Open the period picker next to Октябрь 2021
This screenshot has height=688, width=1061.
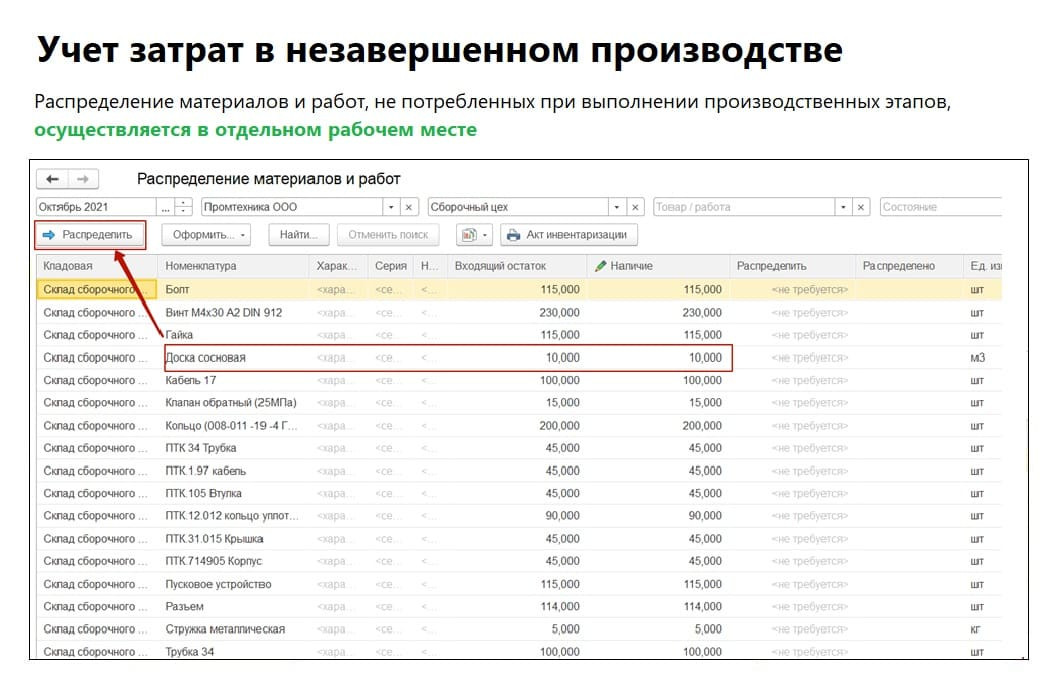tap(164, 207)
